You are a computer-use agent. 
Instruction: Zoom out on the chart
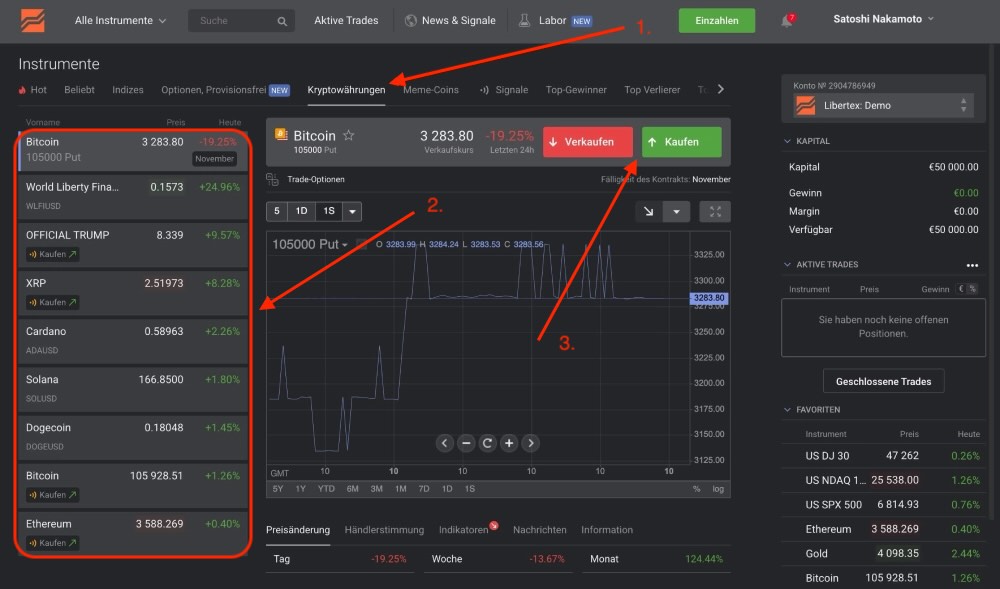[466, 443]
